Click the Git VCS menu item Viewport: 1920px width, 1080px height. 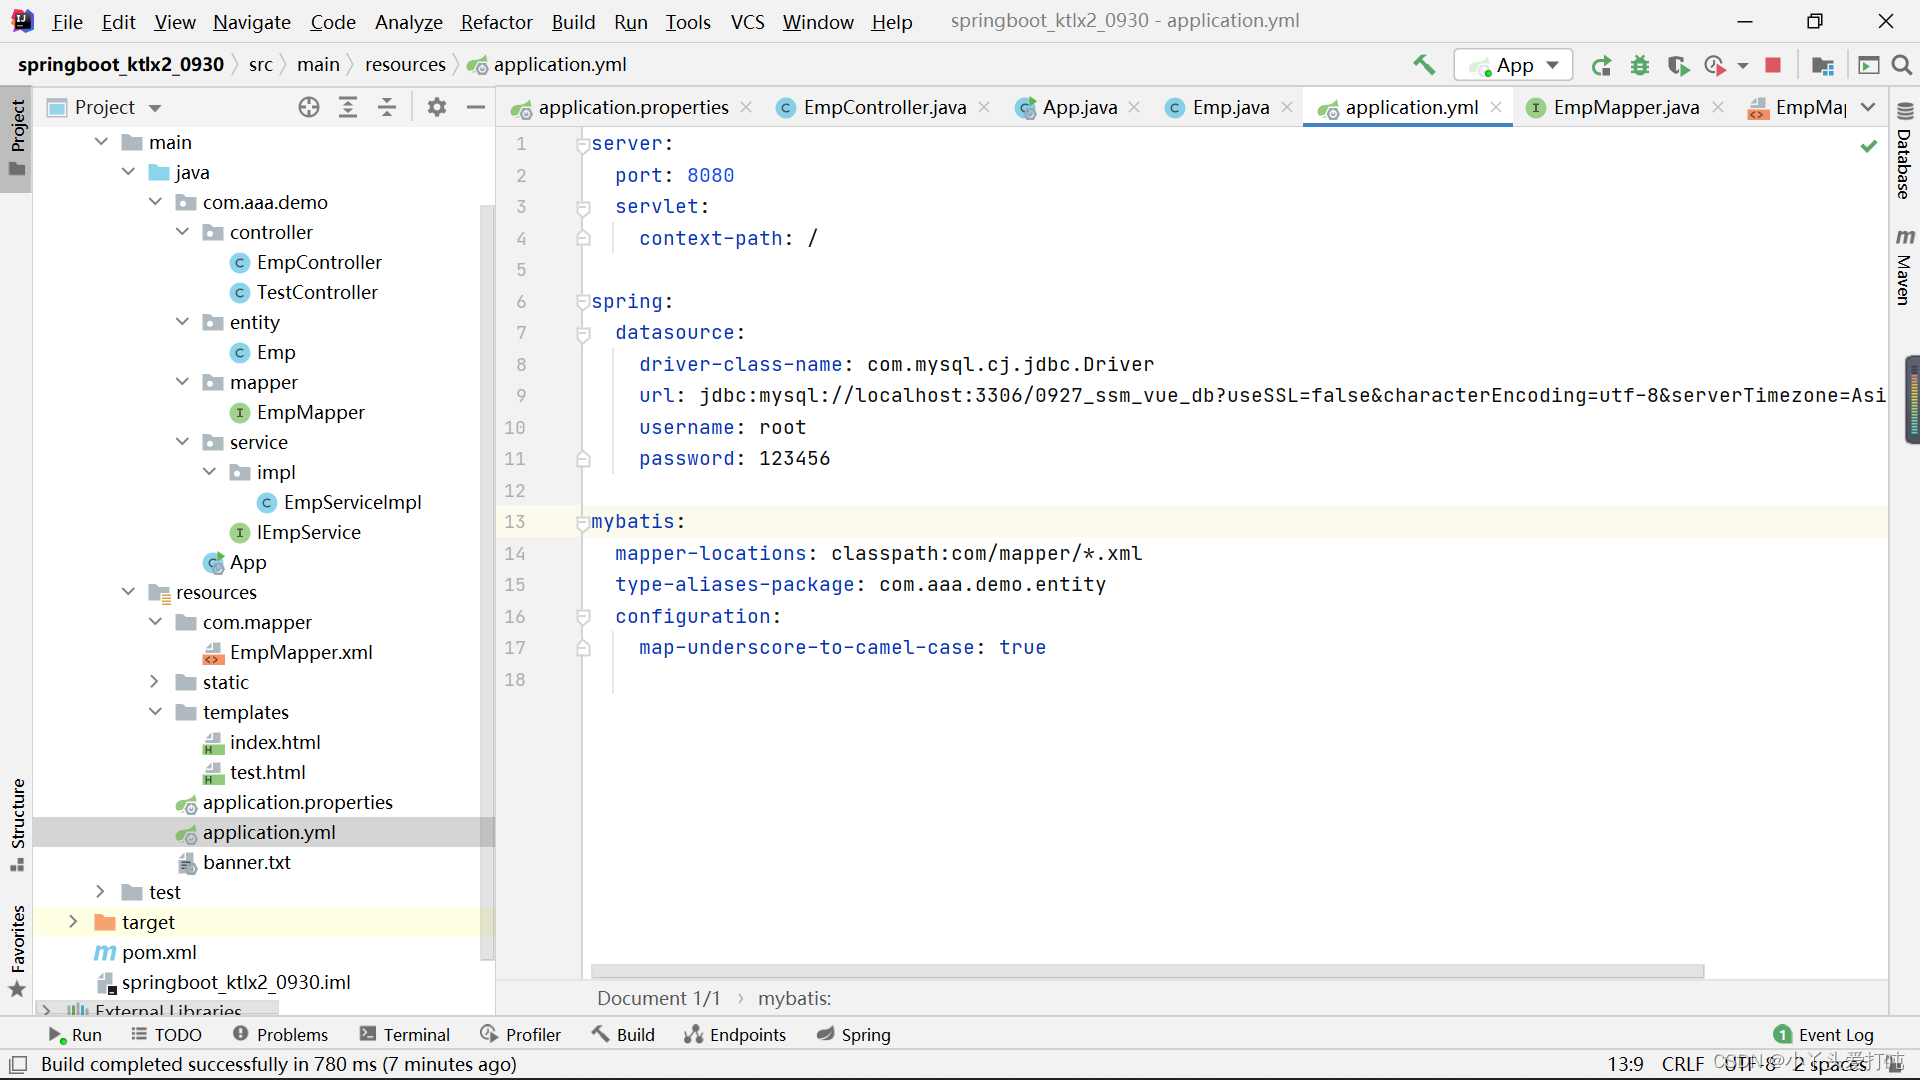click(748, 20)
